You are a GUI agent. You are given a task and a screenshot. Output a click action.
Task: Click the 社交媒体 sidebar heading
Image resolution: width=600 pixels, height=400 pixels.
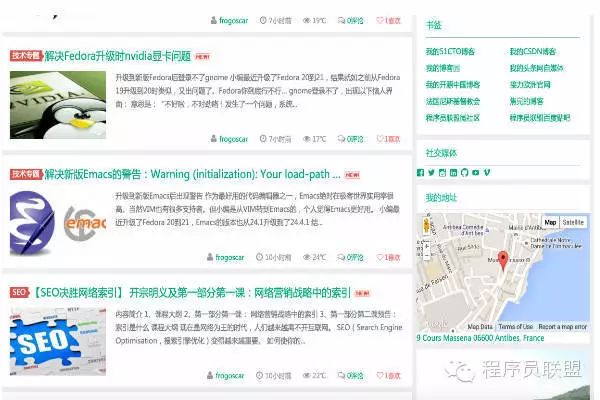coord(441,153)
